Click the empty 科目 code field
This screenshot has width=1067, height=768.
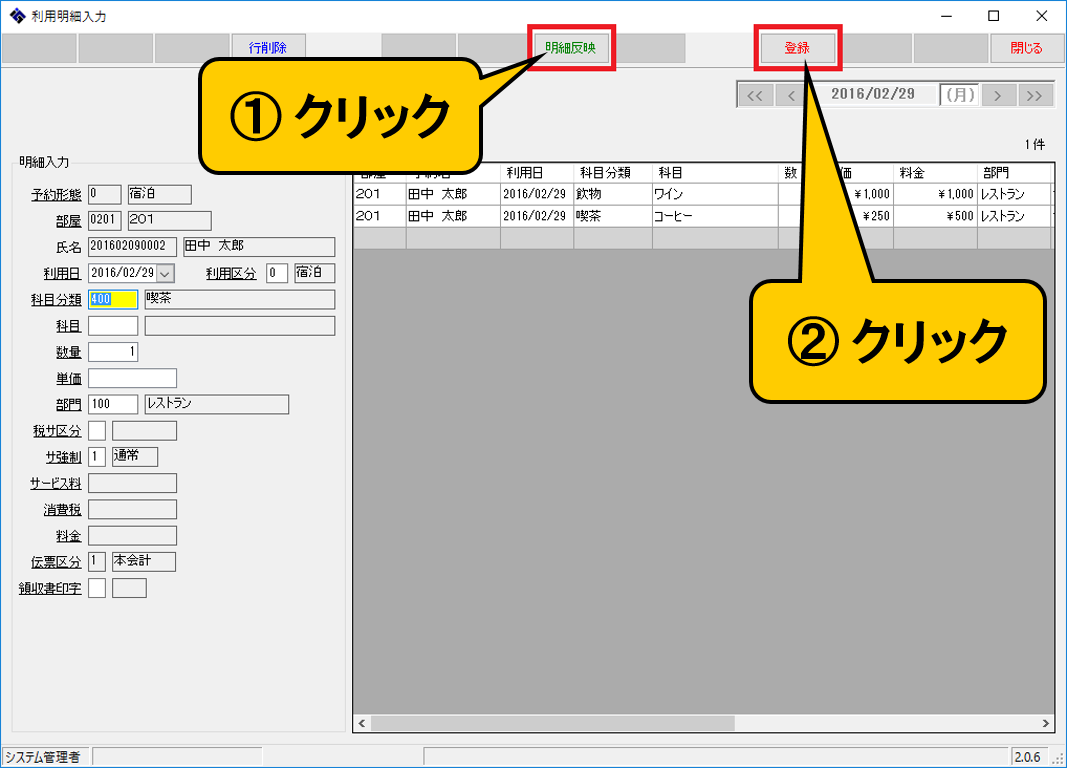[113, 326]
